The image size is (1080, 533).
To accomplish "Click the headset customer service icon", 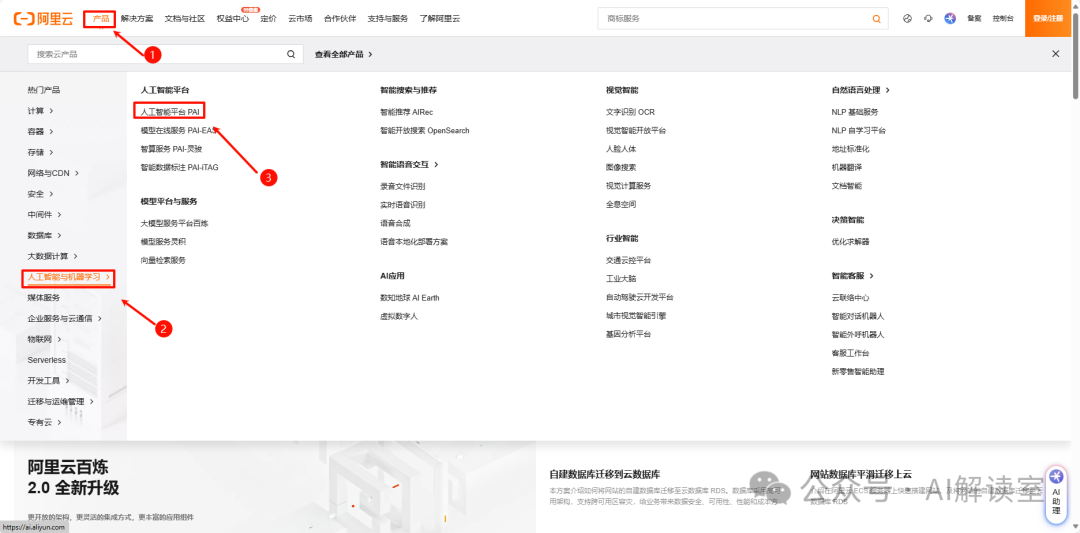I will click(928, 19).
